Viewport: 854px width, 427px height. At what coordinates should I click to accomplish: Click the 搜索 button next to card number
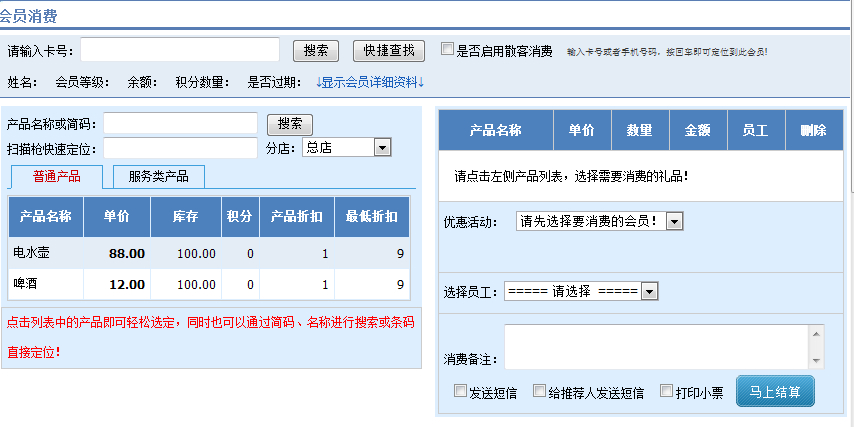point(315,51)
